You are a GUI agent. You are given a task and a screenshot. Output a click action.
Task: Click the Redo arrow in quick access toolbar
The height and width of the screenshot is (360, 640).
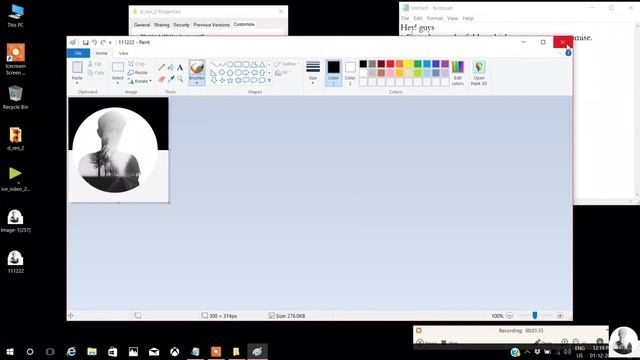[103, 42]
